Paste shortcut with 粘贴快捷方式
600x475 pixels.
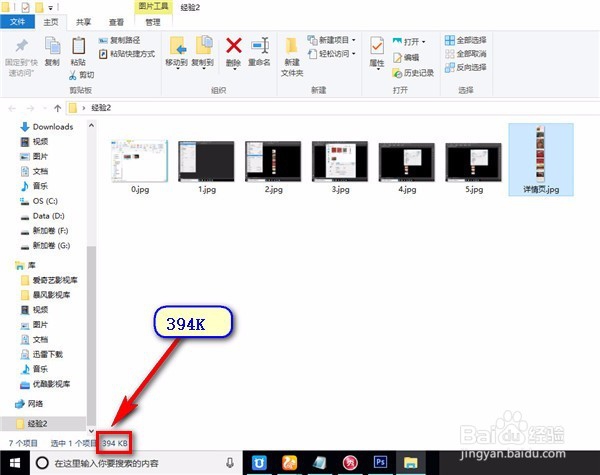pos(127,54)
